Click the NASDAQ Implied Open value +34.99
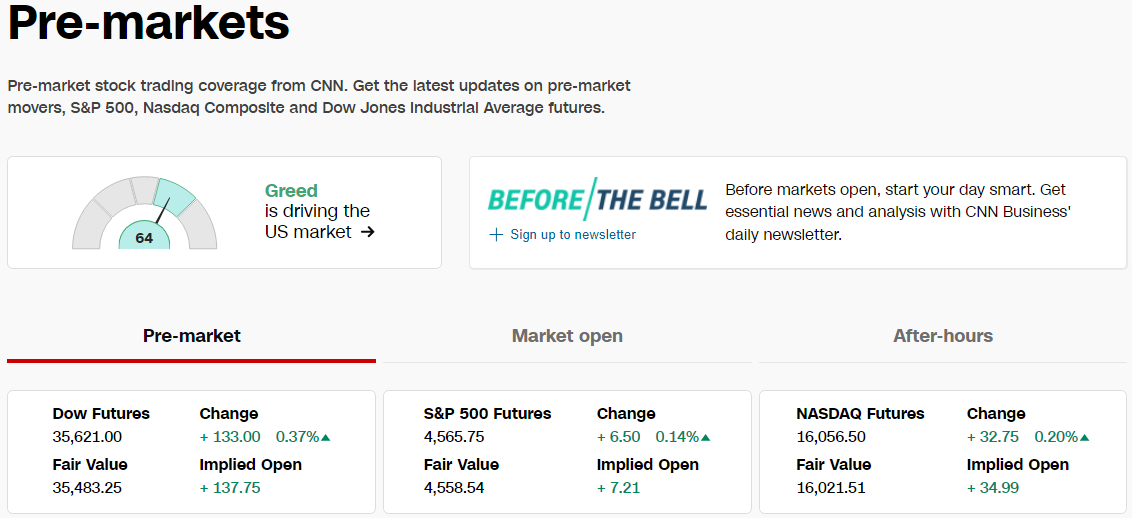 pyautogui.click(x=993, y=488)
